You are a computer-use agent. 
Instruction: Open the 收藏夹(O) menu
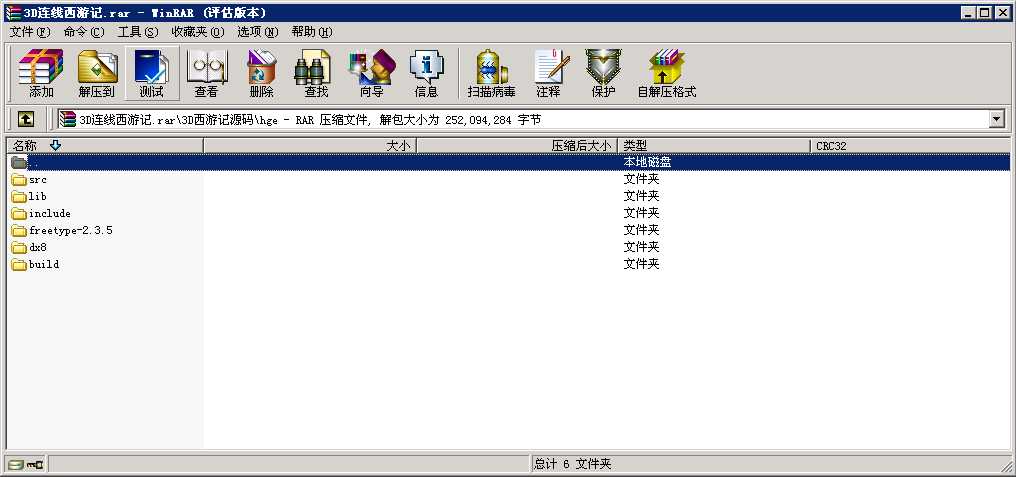point(198,32)
